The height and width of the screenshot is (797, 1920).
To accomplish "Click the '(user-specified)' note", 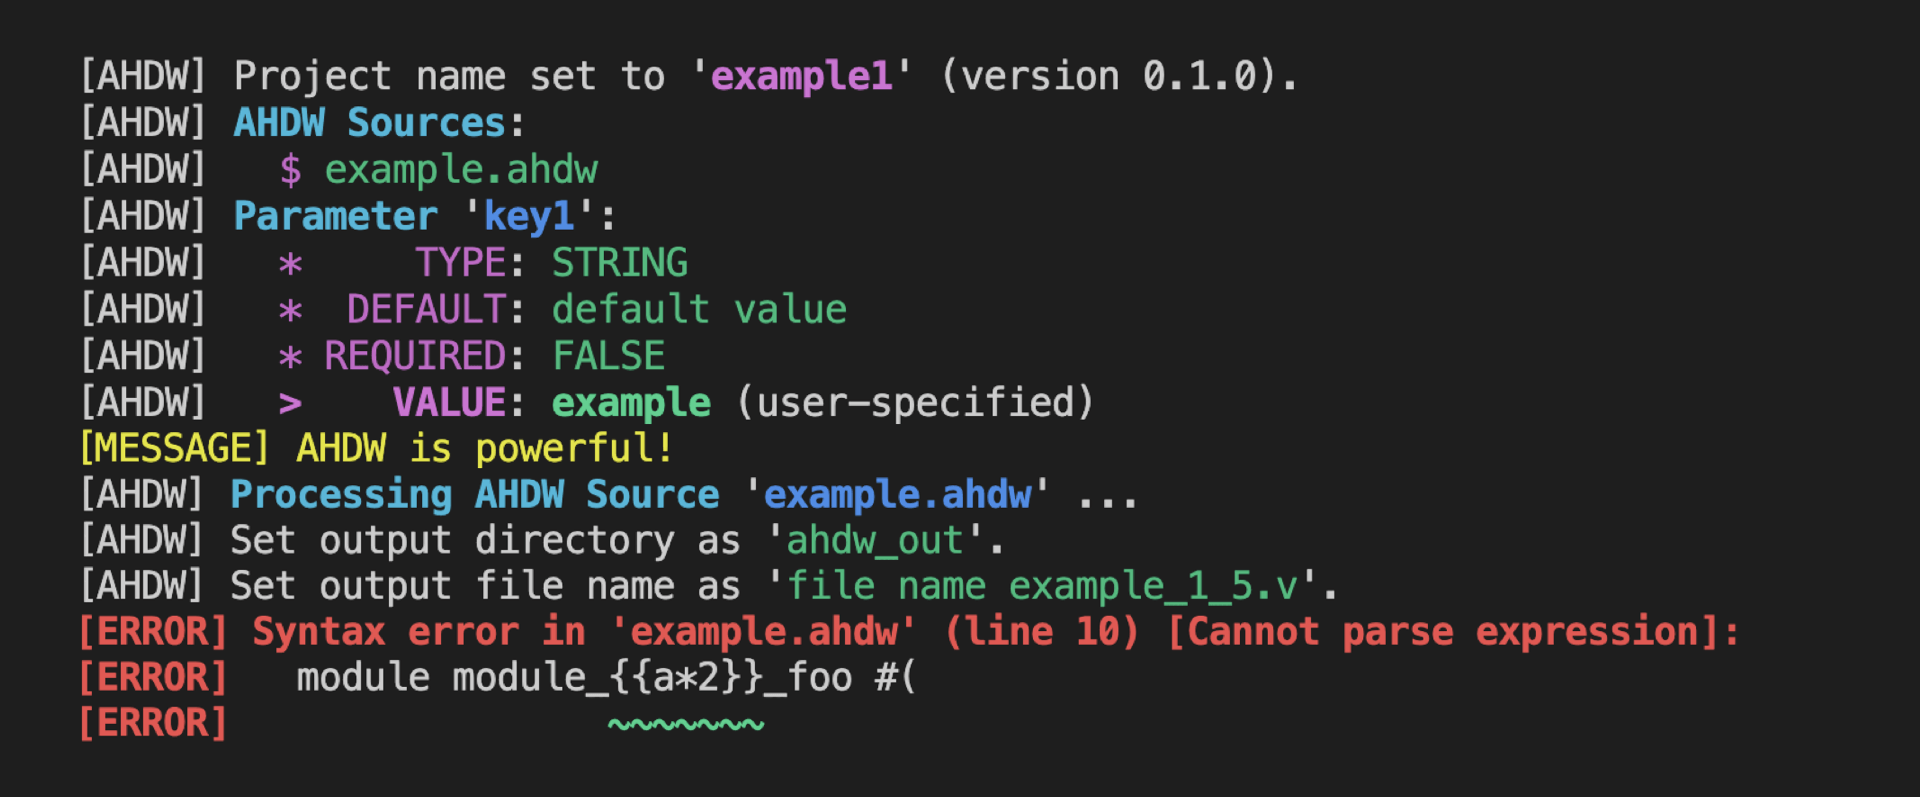I will (x=915, y=403).
